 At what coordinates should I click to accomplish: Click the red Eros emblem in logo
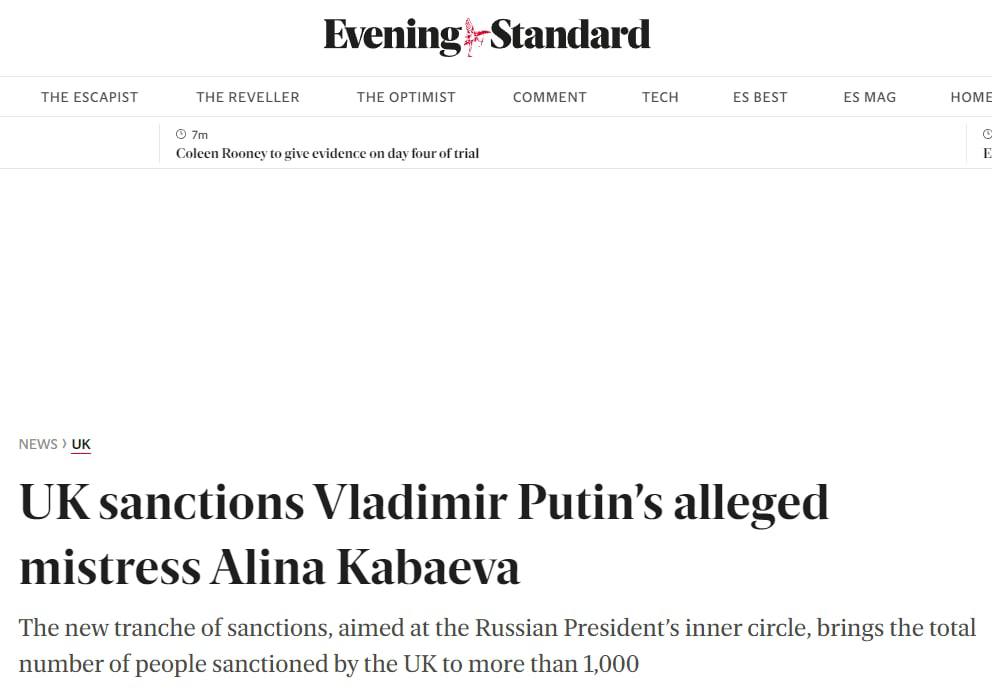[475, 37]
